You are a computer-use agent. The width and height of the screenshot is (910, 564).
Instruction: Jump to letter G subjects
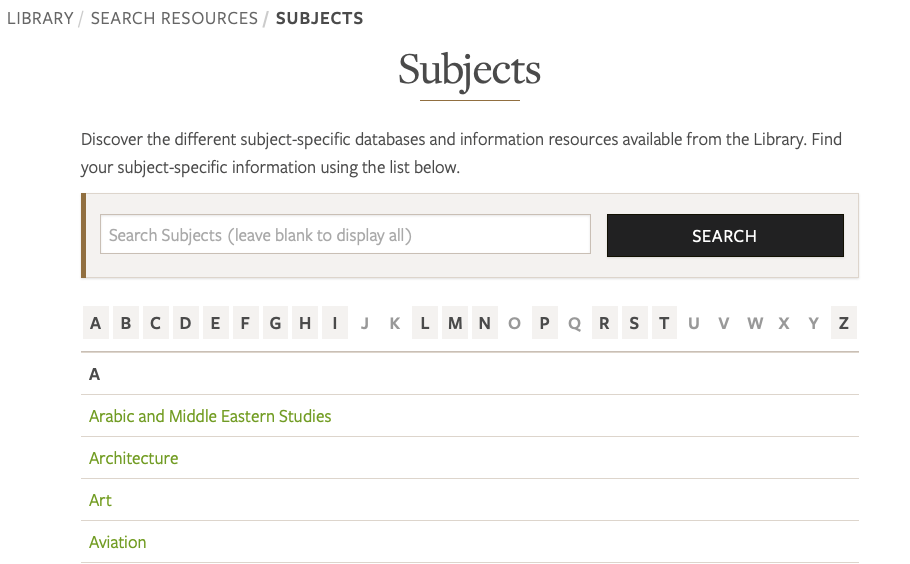pyautogui.click(x=275, y=323)
